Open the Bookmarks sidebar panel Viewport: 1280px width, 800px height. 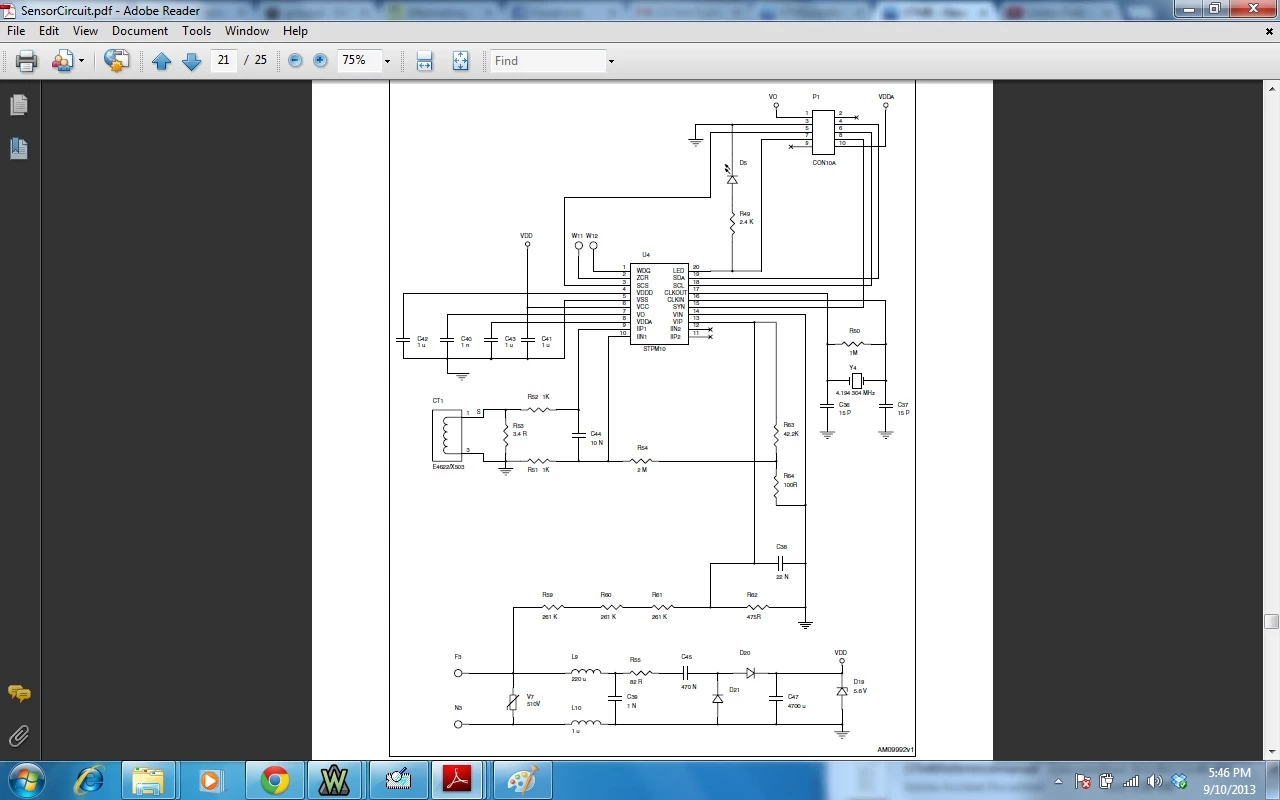[19, 149]
